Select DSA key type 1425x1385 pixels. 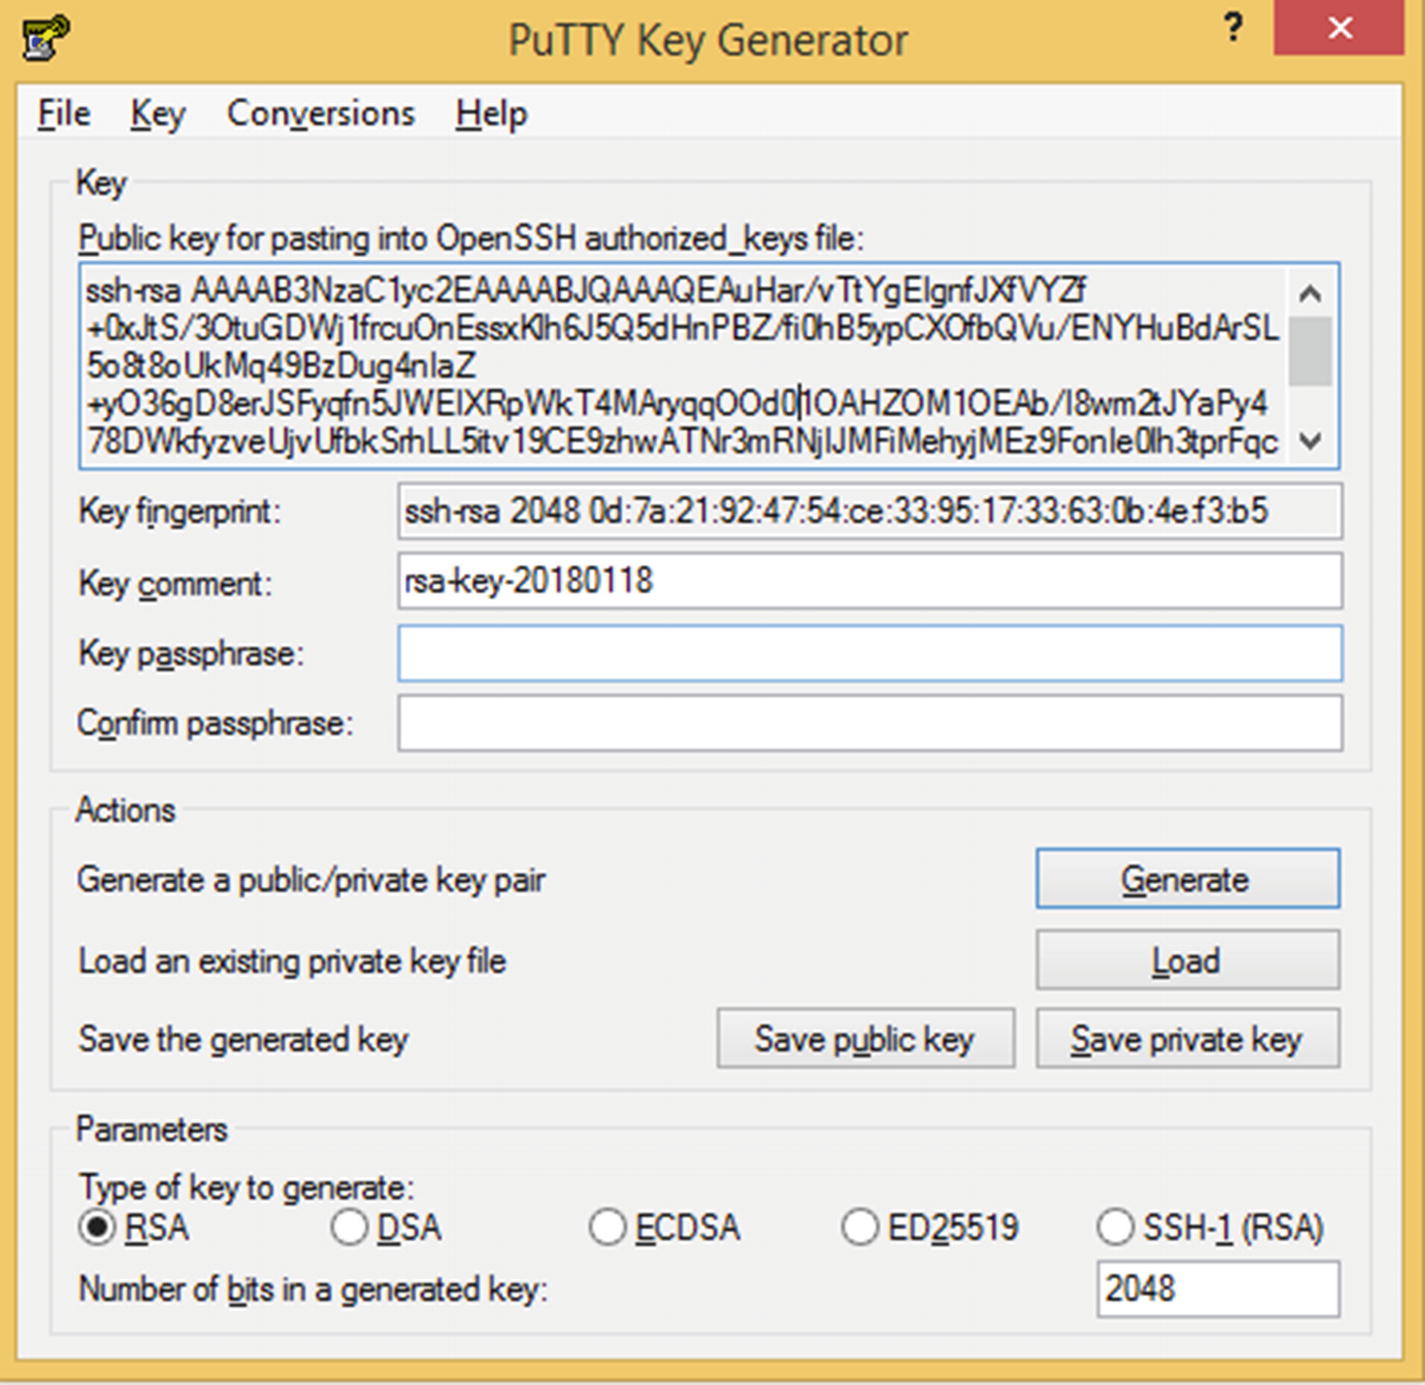350,1227
